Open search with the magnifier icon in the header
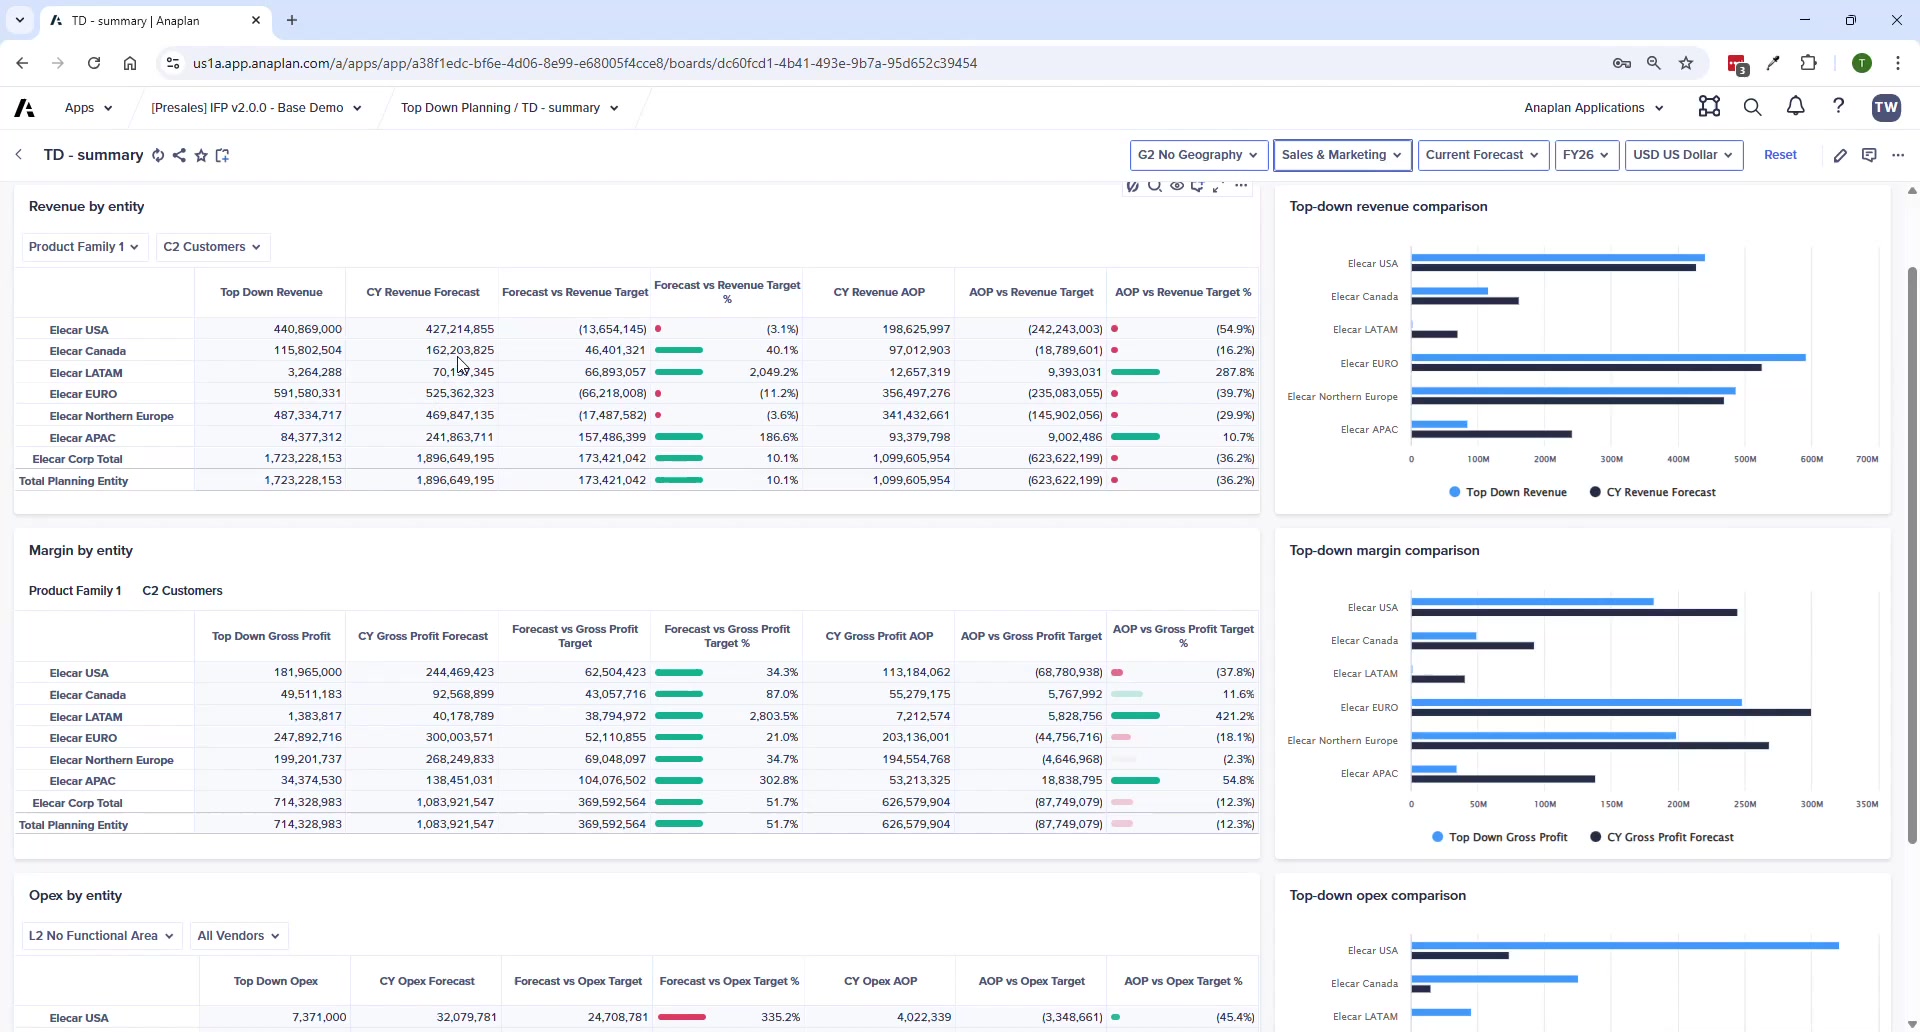Image resolution: width=1920 pixels, height=1032 pixels. pyautogui.click(x=1753, y=107)
